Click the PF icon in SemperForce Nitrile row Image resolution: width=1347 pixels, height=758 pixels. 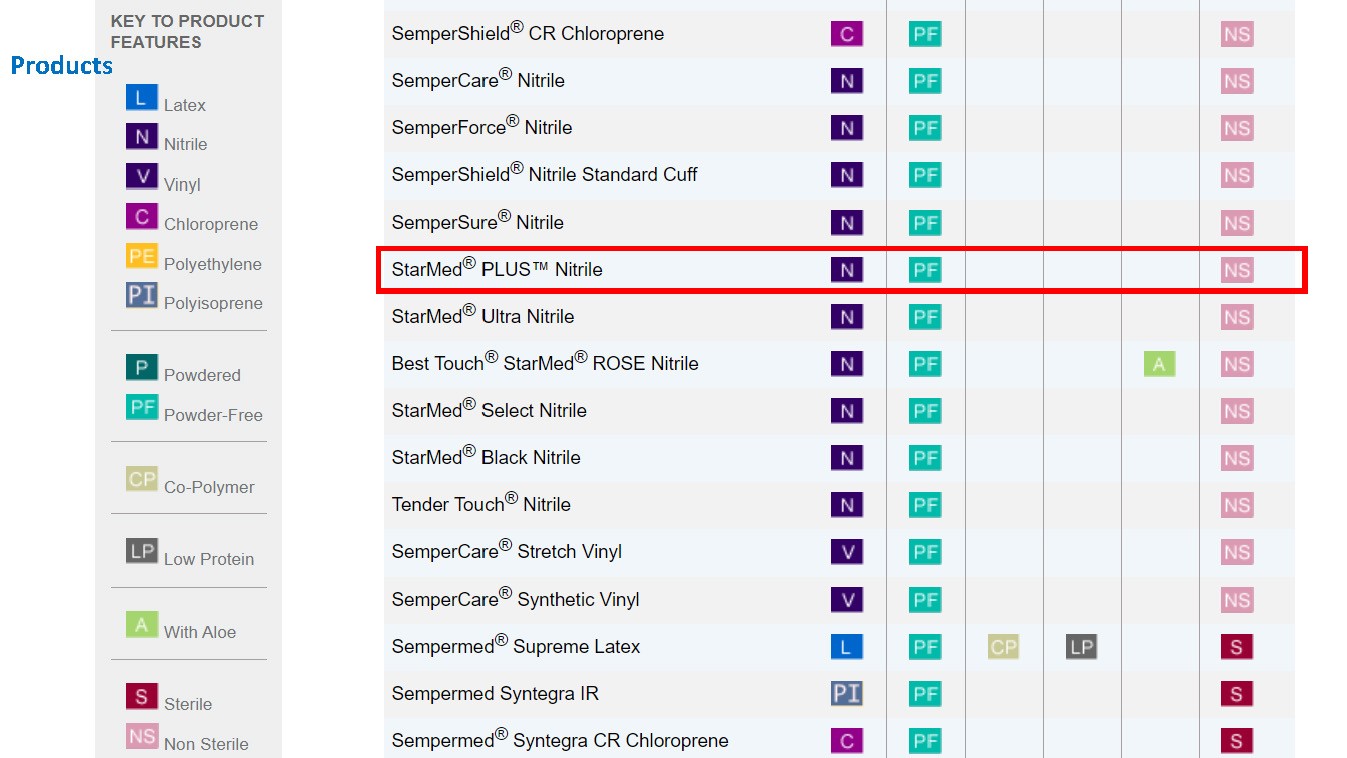pyautogui.click(x=926, y=128)
